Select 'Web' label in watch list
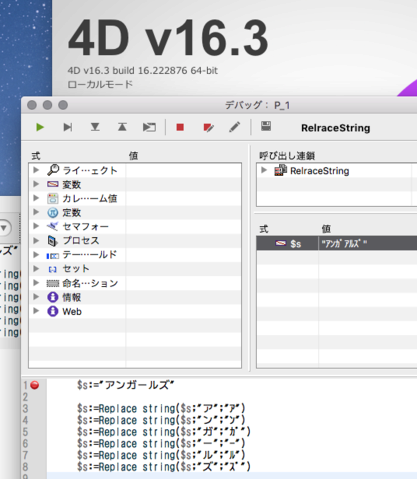The width and height of the screenshot is (417, 479). pyautogui.click(x=72, y=312)
